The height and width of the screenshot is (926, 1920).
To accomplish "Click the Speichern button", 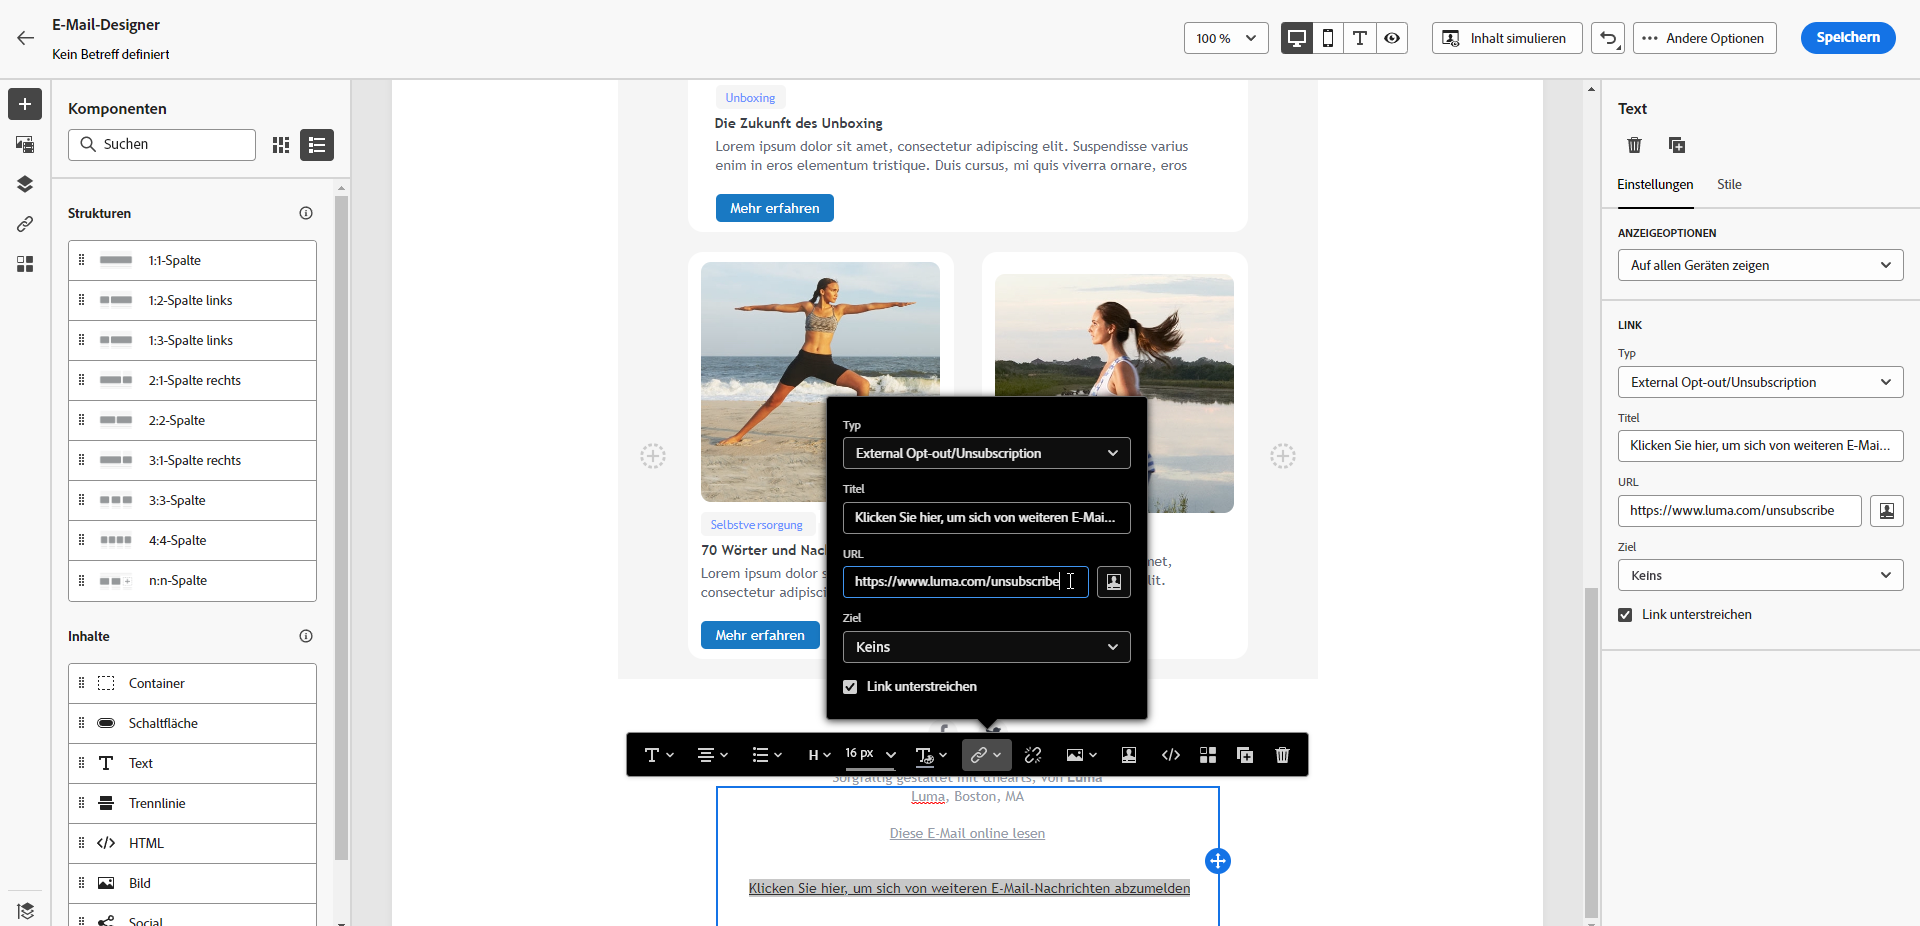I will pos(1848,38).
